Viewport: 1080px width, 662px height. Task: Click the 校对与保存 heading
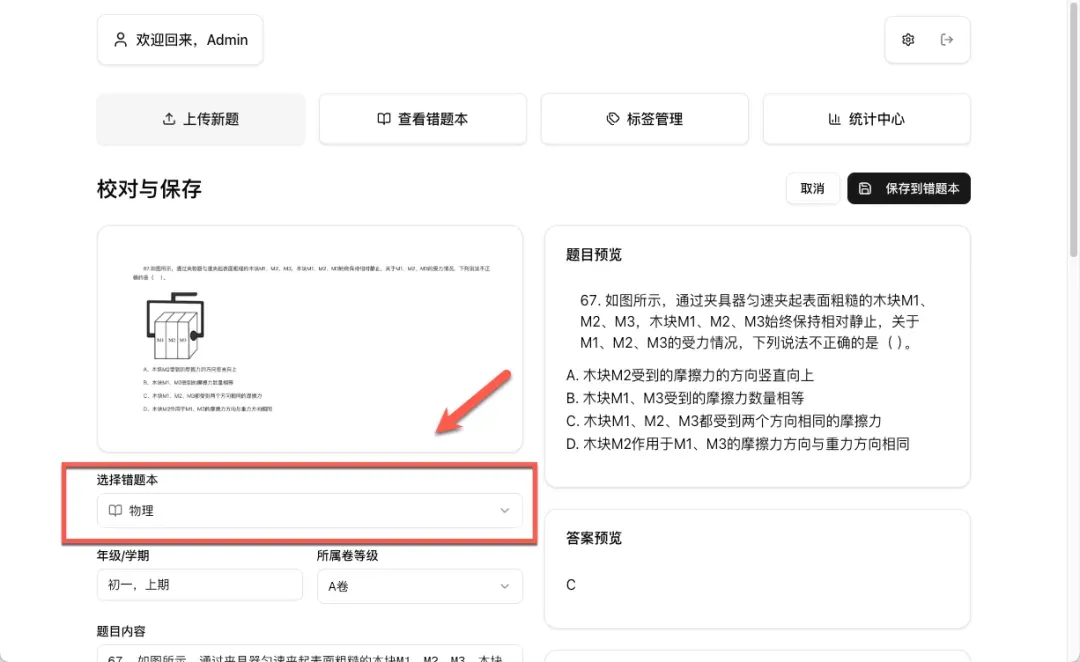[149, 189]
